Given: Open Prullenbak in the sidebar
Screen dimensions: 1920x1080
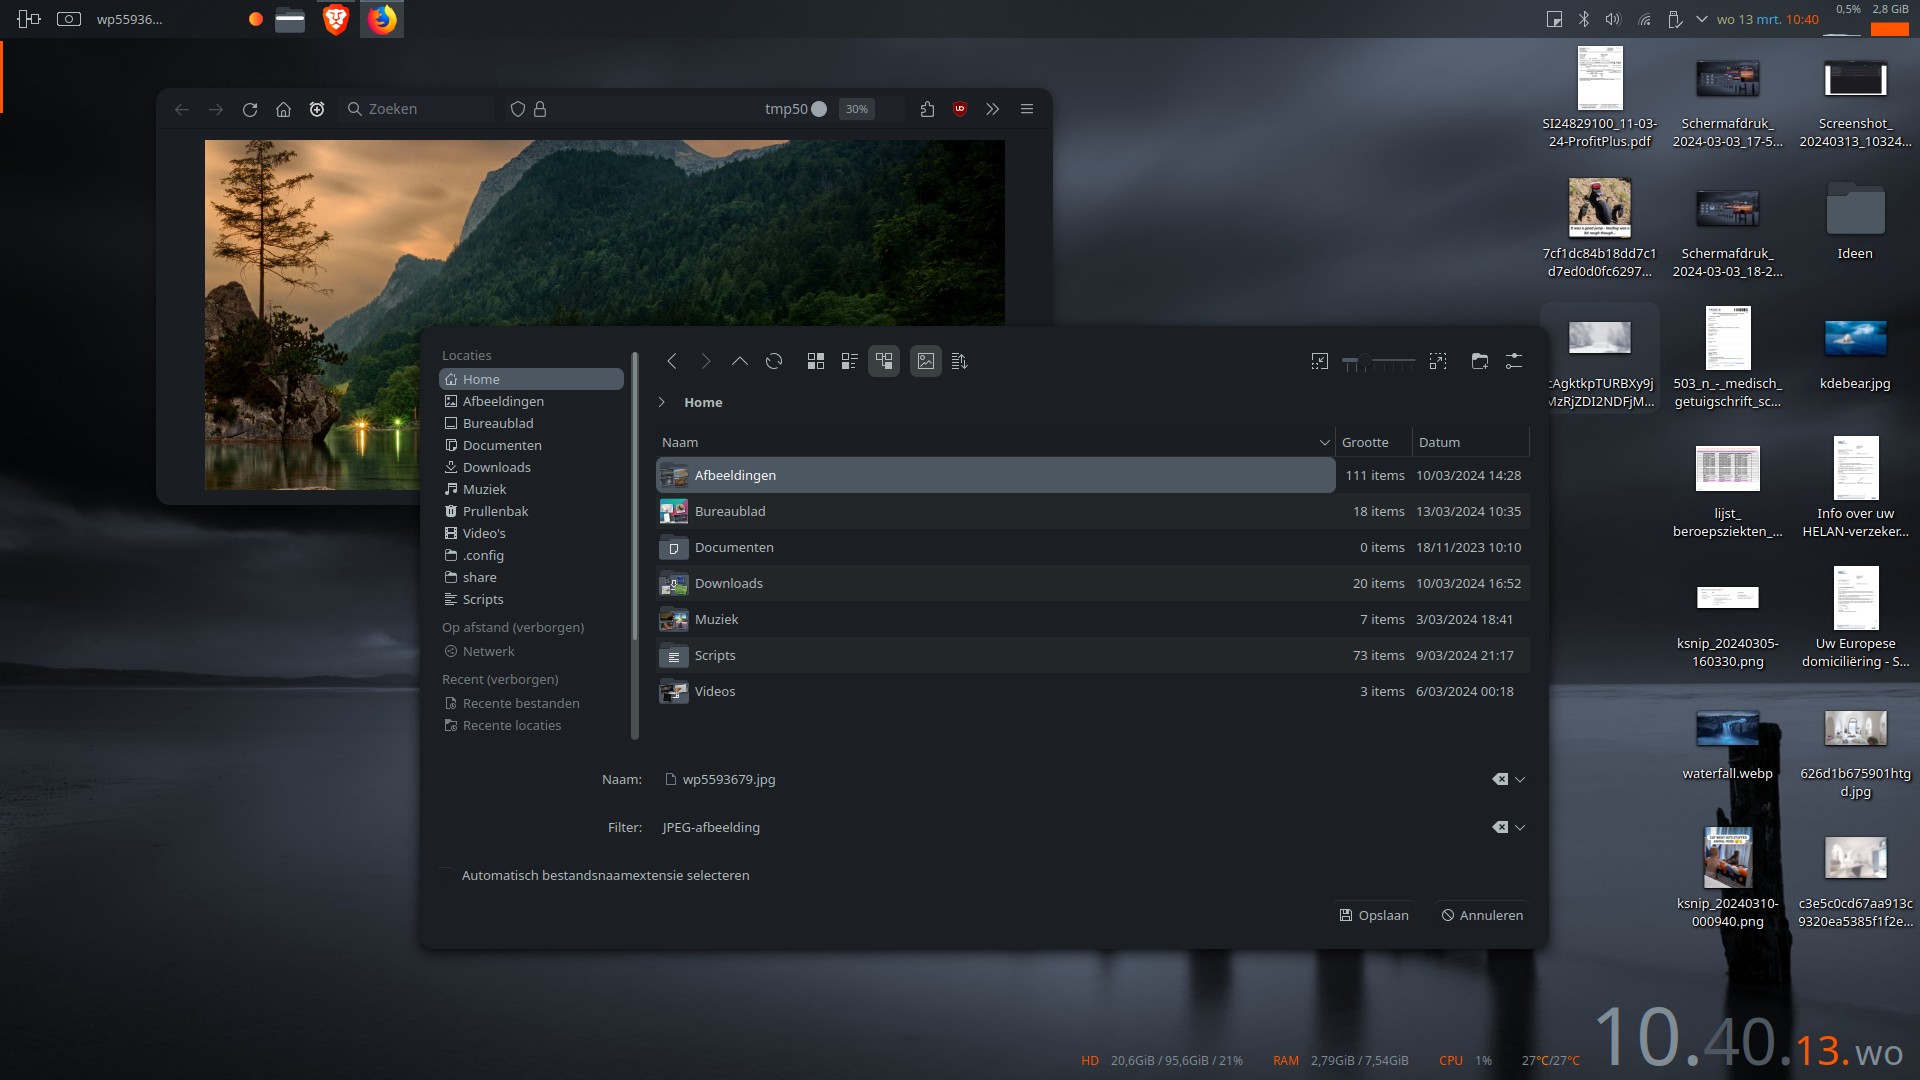Looking at the screenshot, I should (531, 511).
